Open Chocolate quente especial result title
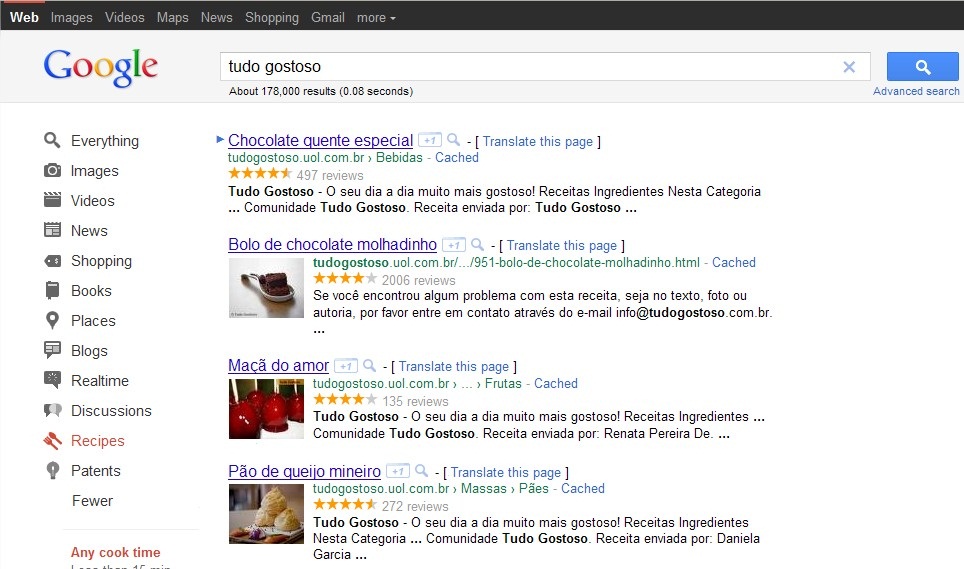 click(x=320, y=140)
